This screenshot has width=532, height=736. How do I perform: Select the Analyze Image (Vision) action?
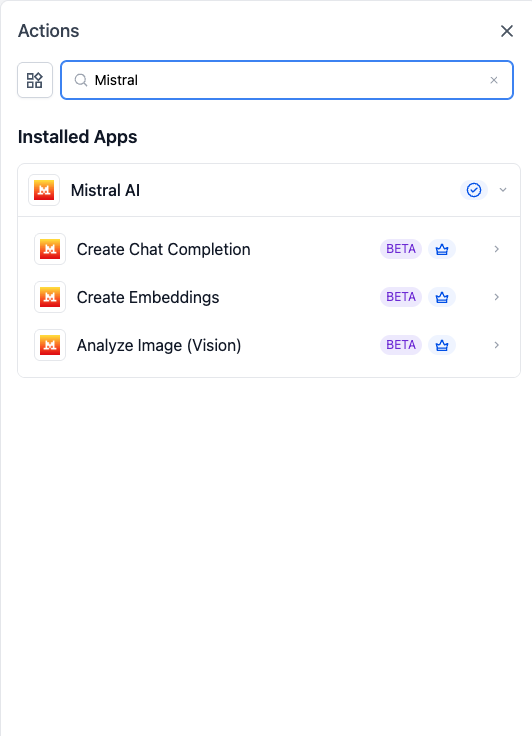point(269,345)
